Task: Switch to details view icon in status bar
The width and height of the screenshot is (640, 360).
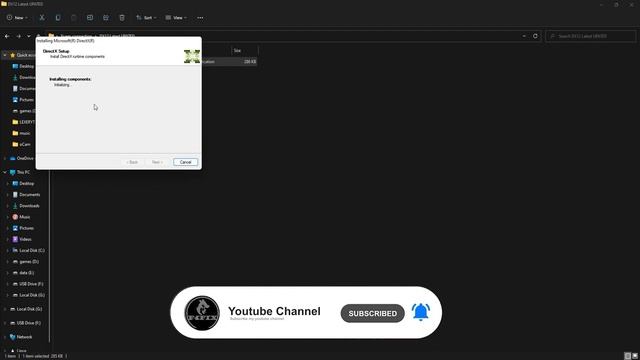Action: [627, 356]
